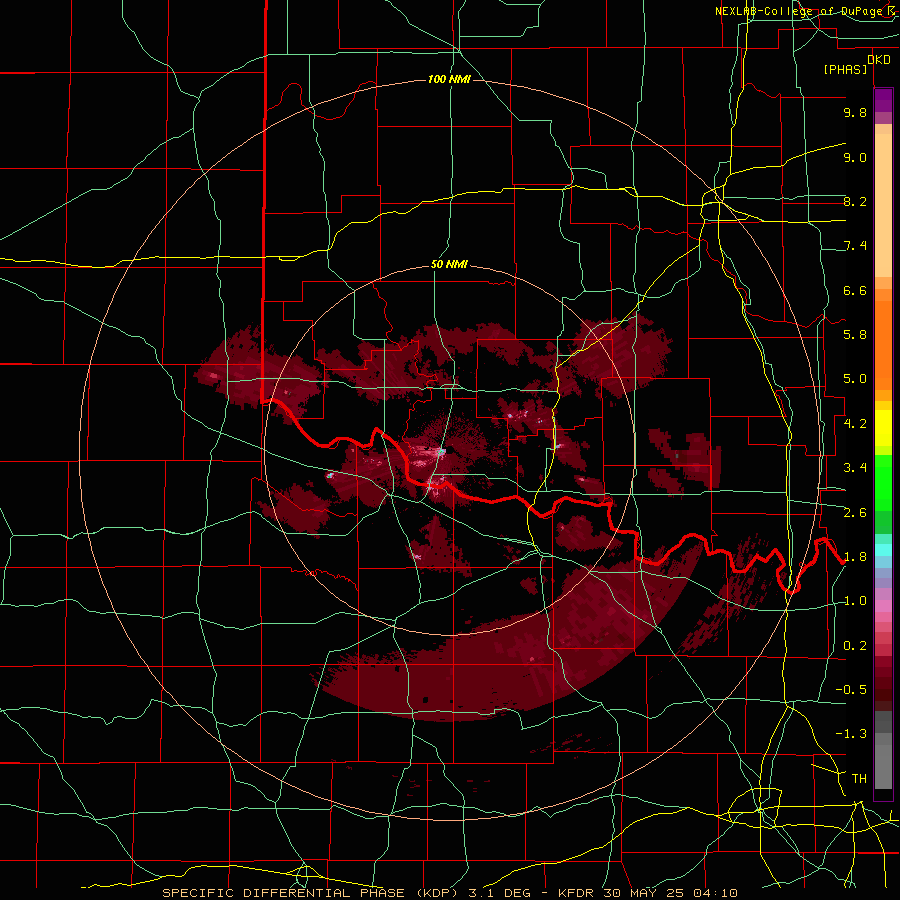Click the -0.5 legend value

click(851, 690)
